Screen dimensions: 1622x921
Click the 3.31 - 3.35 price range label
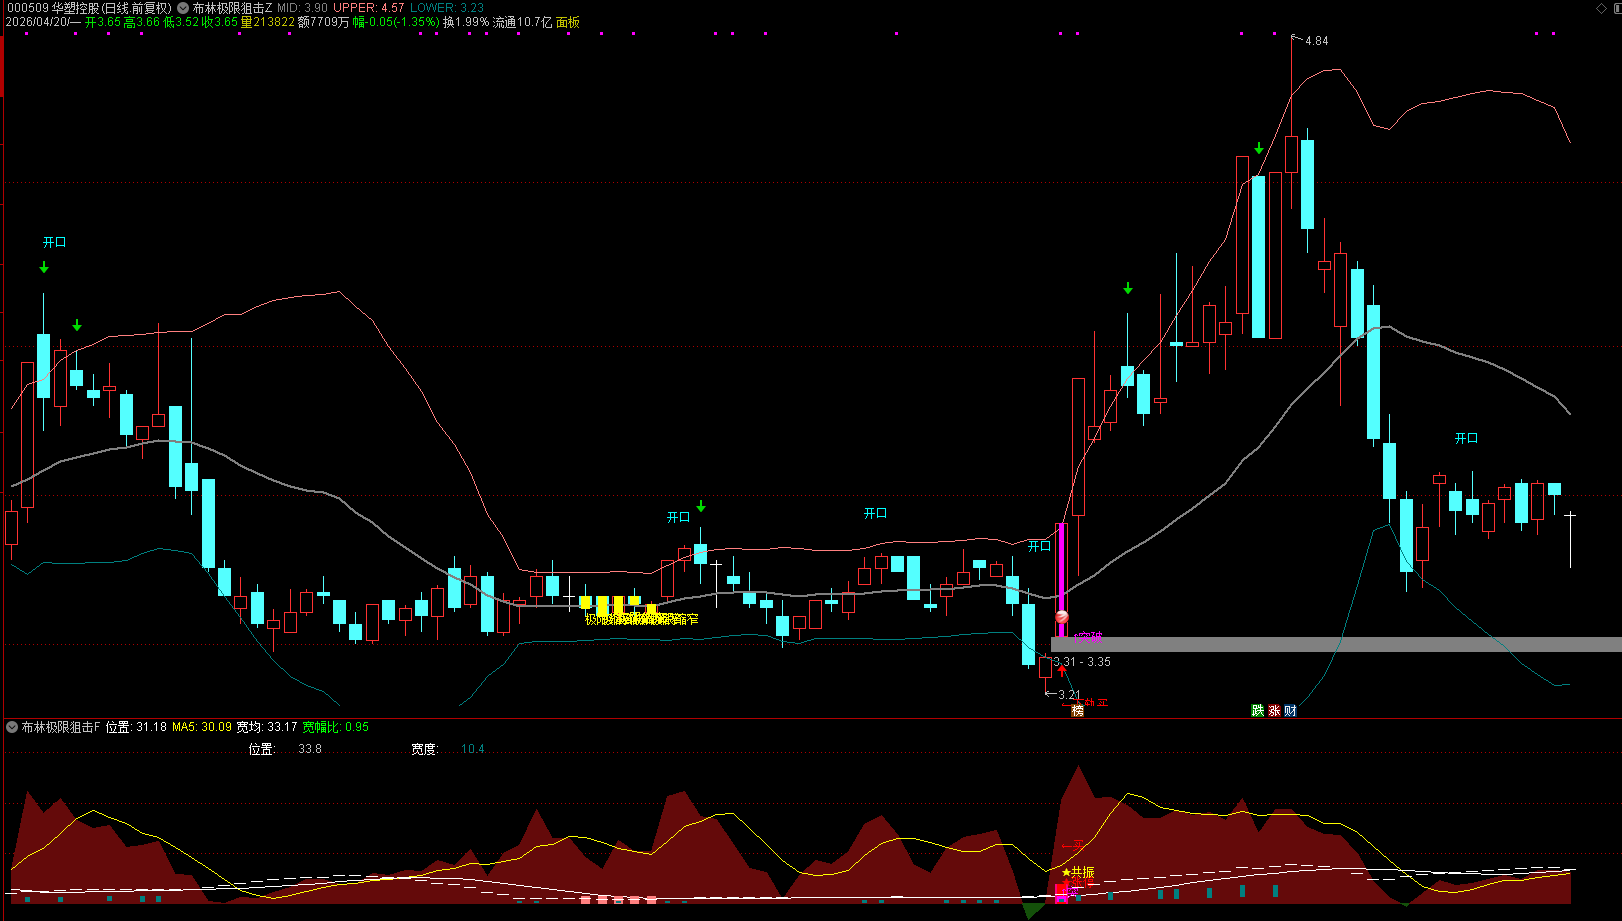coord(1082,662)
